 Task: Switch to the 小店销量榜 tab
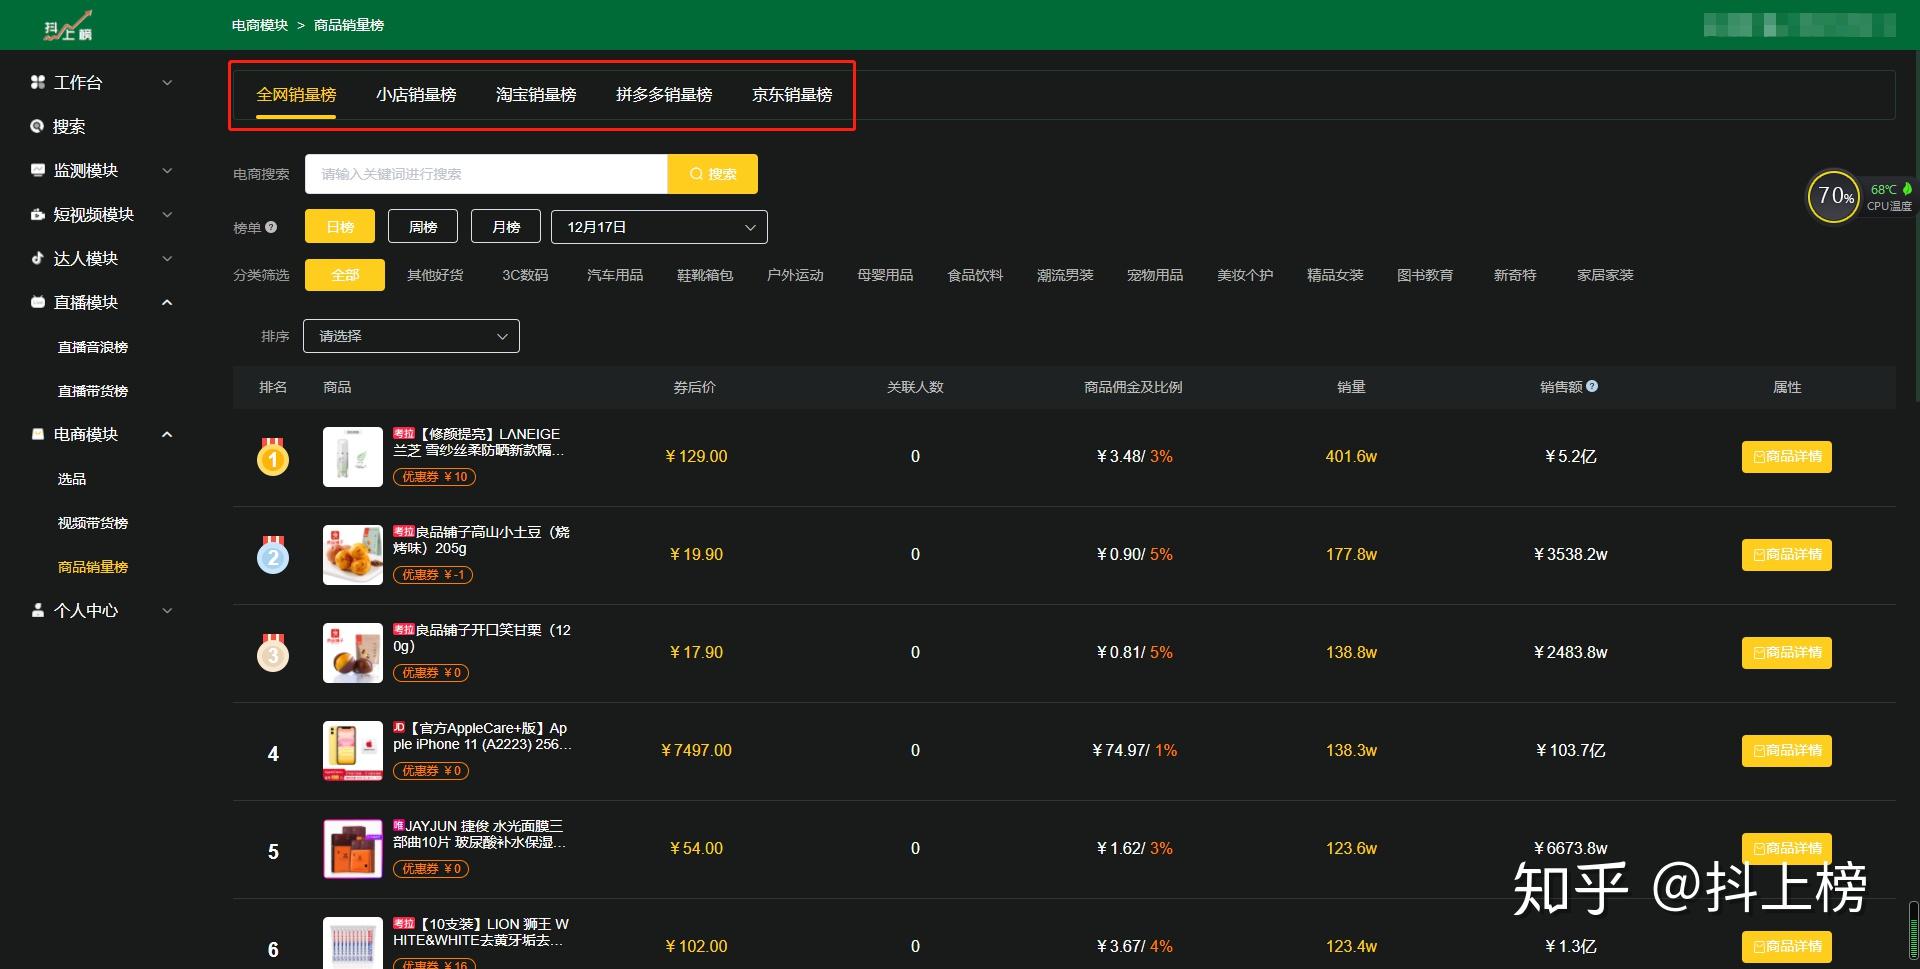point(416,95)
